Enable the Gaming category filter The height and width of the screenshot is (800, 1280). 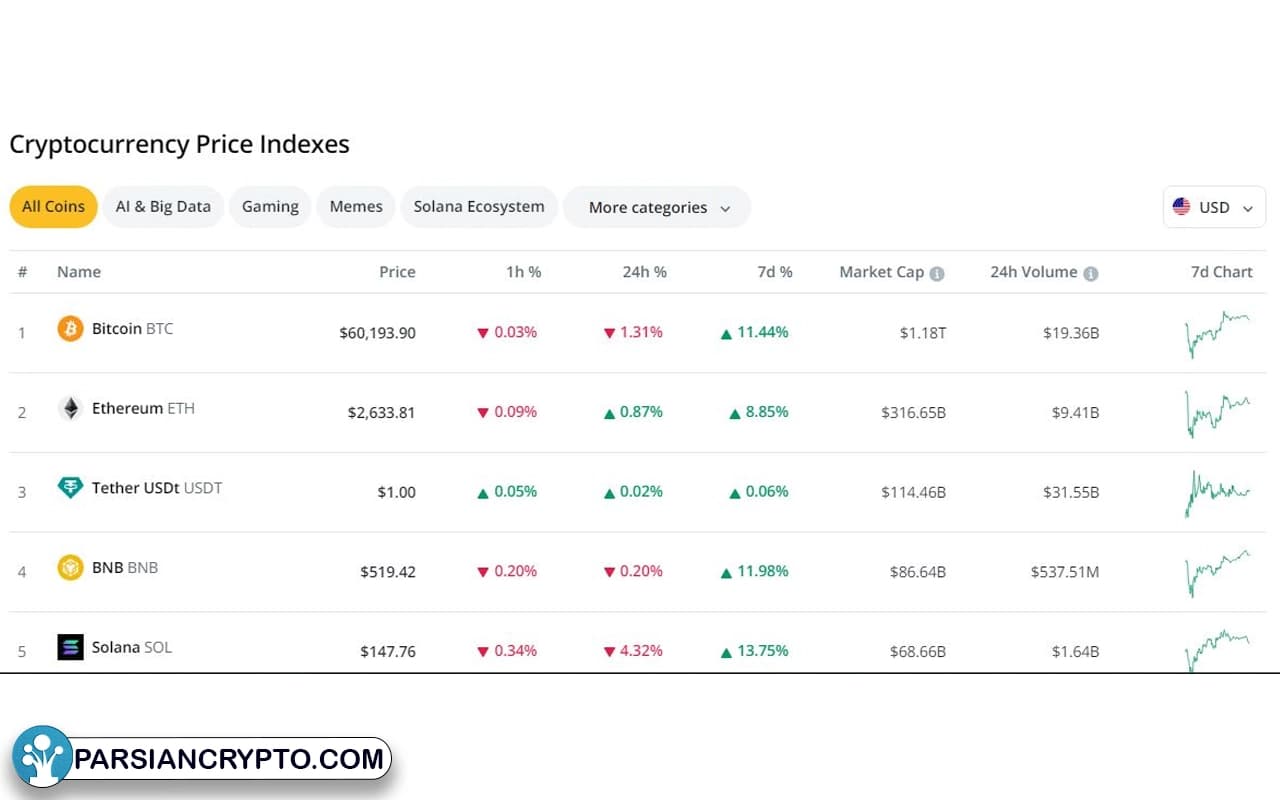click(x=270, y=206)
